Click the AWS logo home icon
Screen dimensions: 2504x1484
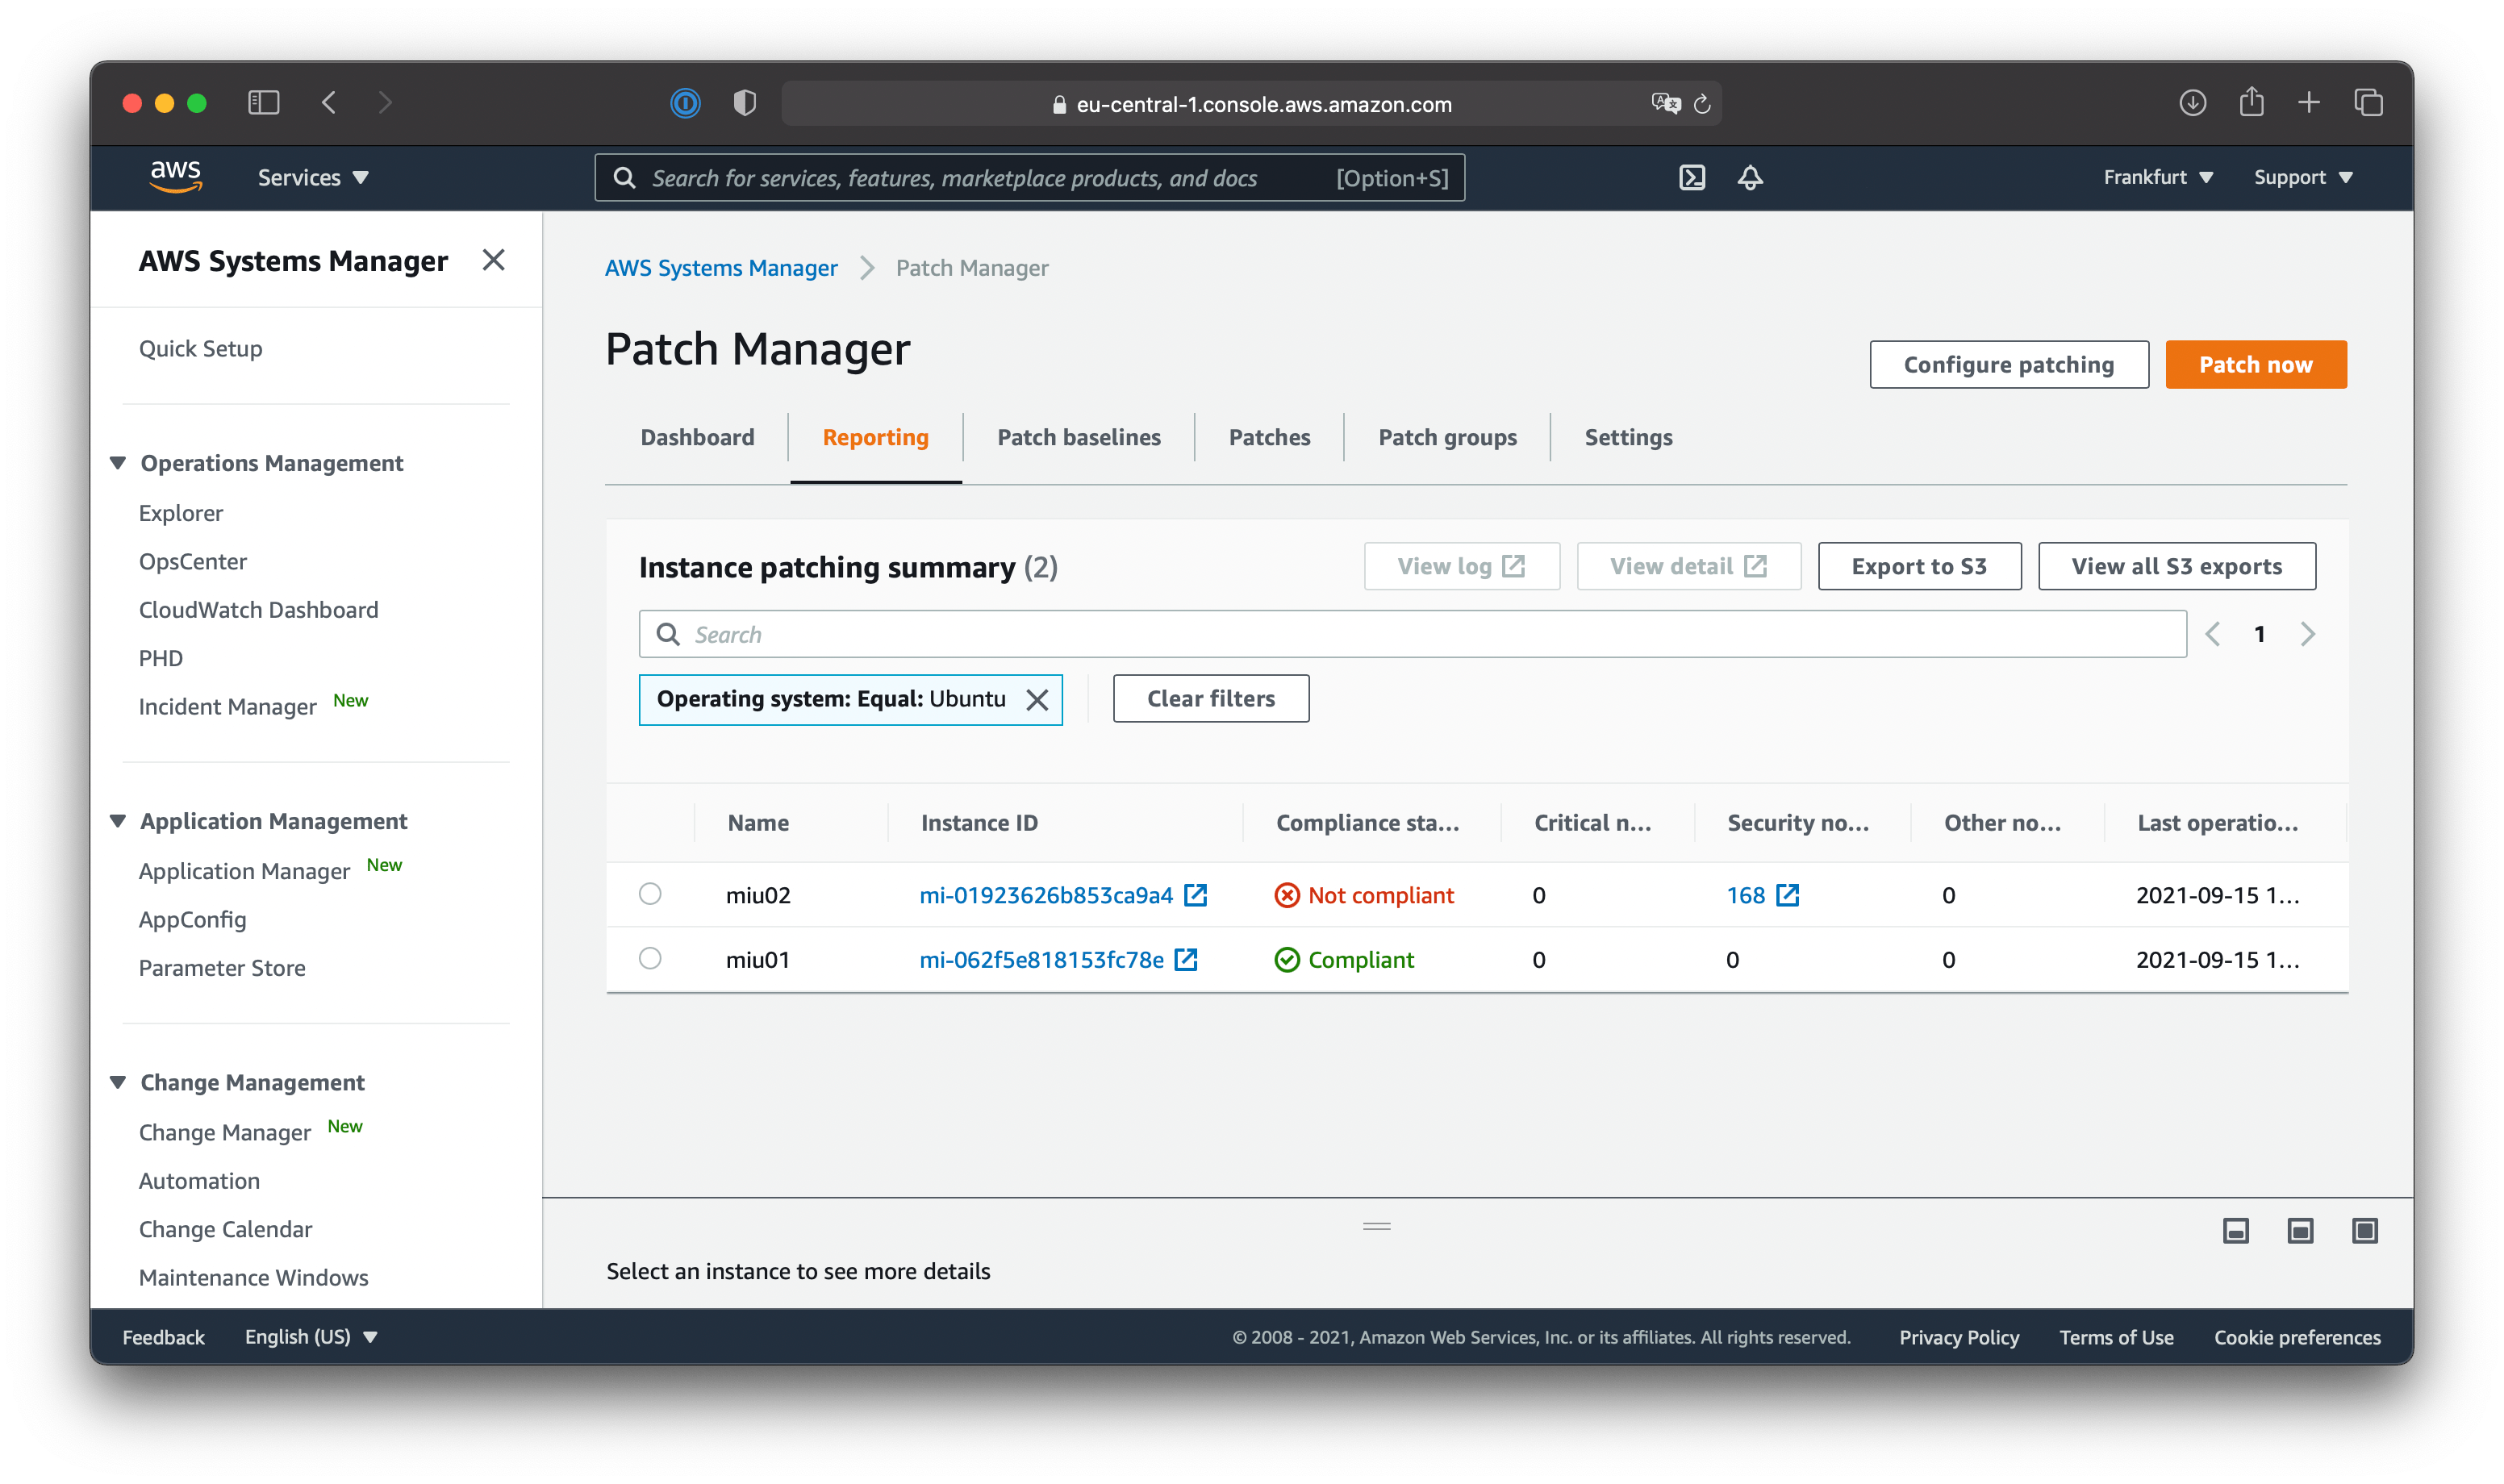tap(176, 176)
